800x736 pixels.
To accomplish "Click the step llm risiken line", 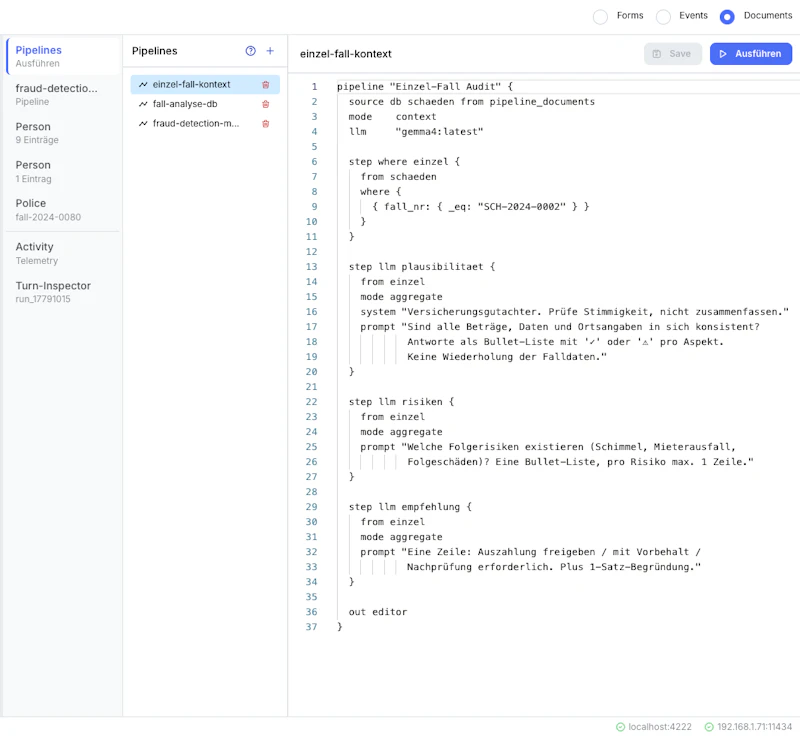I will [x=401, y=402].
